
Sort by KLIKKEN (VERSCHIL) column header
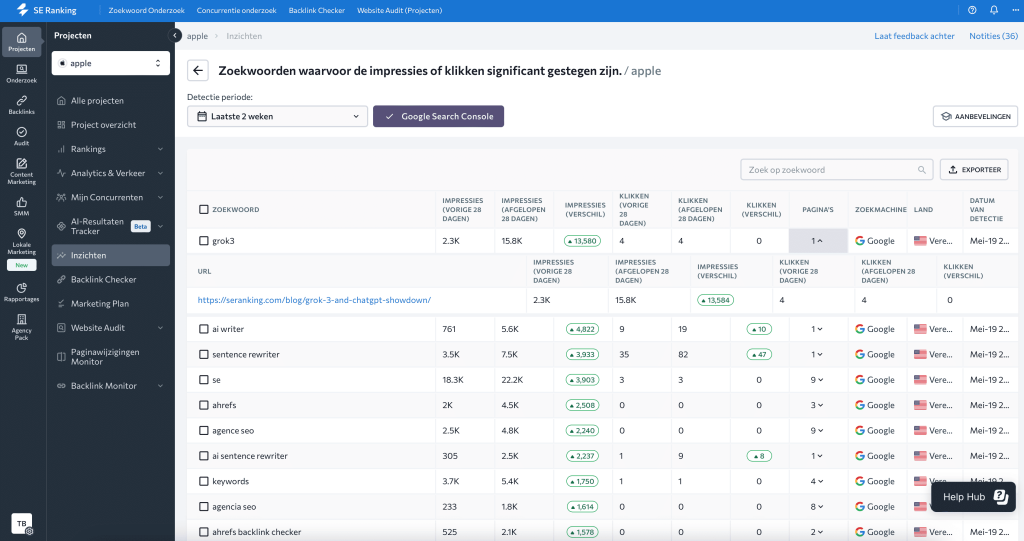point(761,210)
